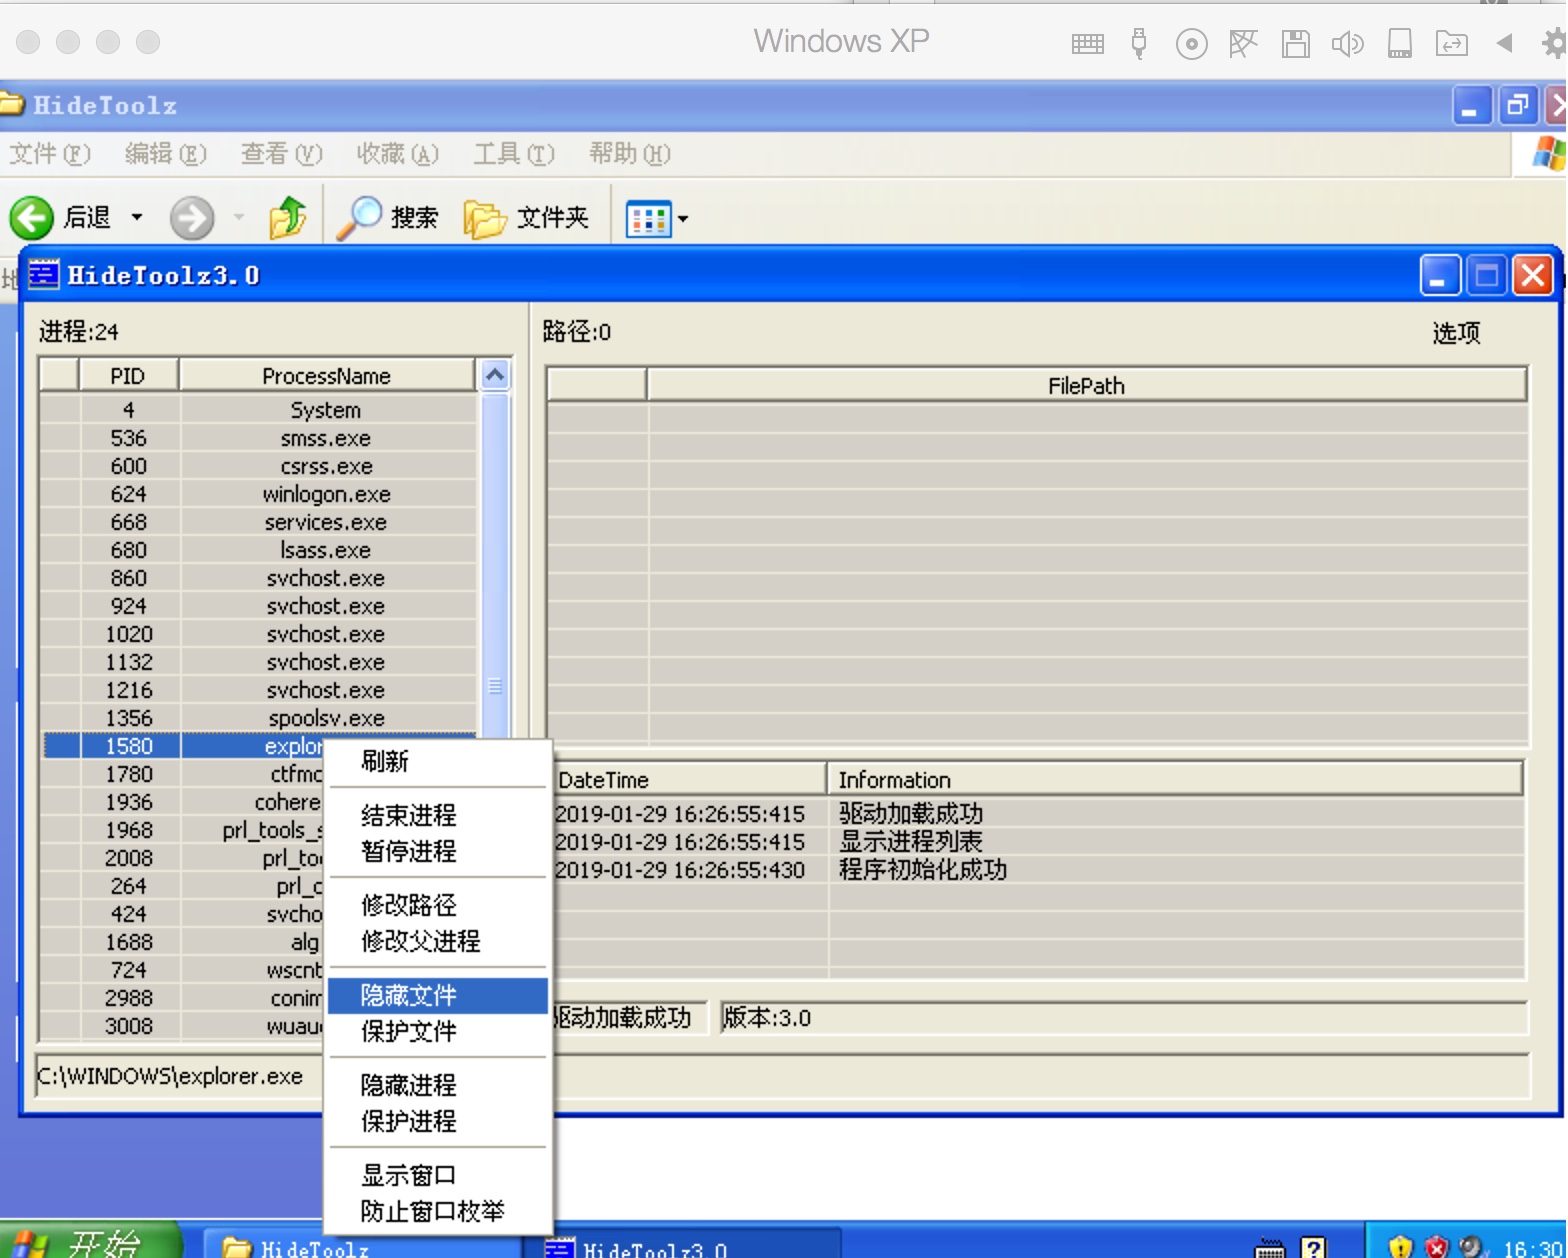Click the process list scroll-up arrow

(495, 375)
